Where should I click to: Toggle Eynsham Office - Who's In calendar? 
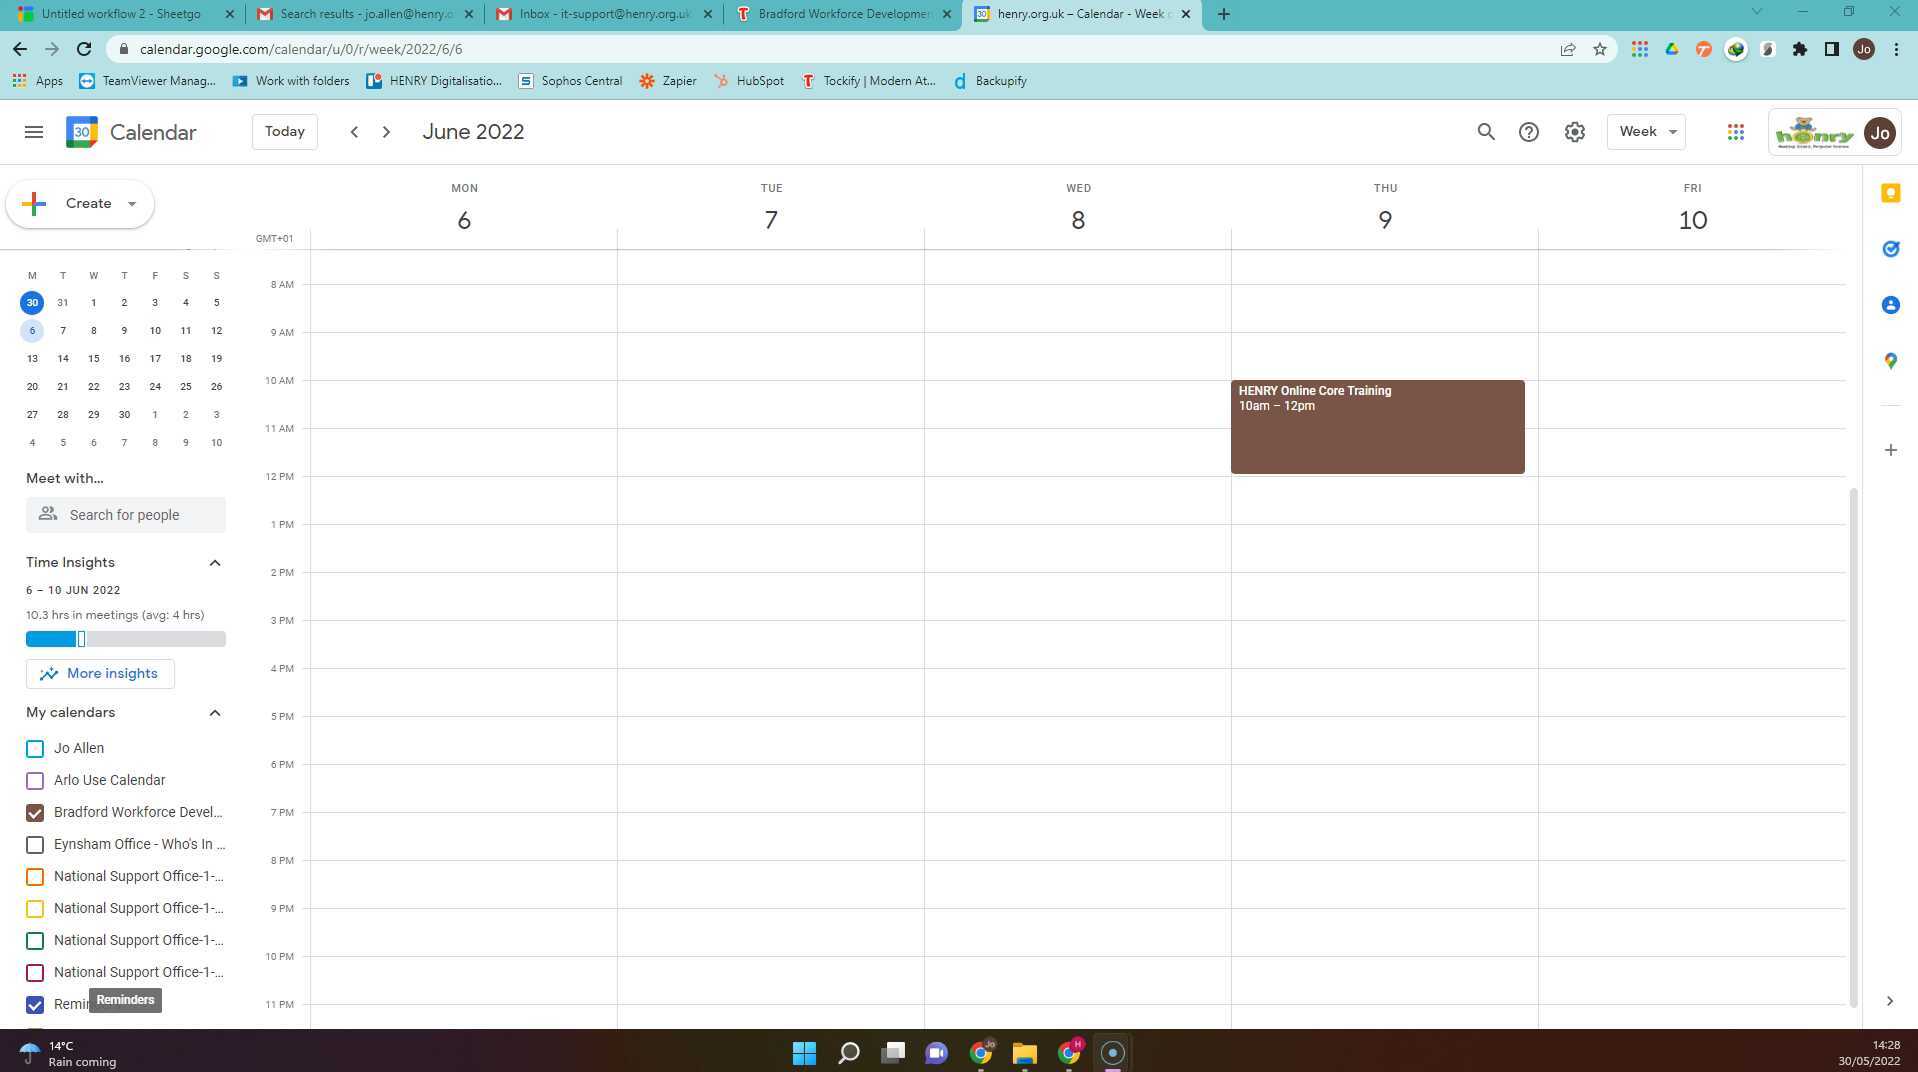35,845
